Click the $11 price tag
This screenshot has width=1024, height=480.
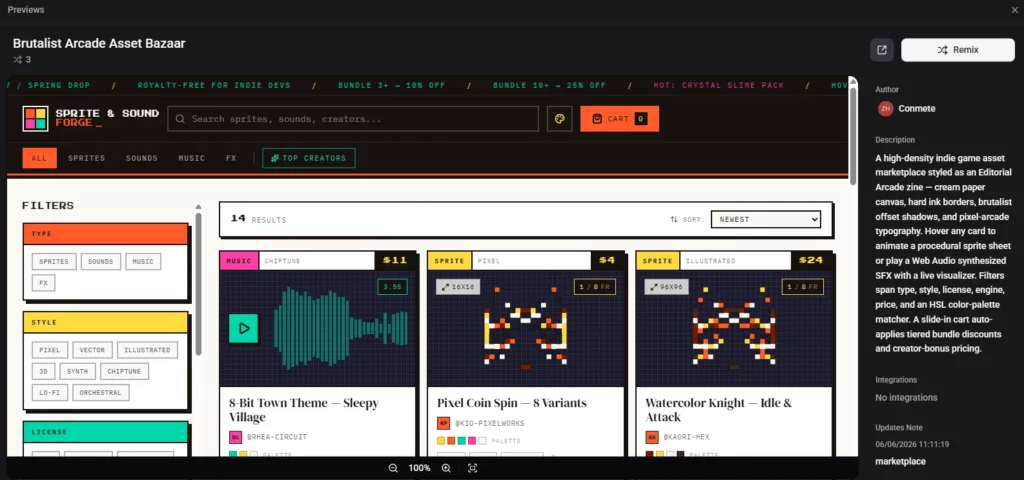point(394,261)
